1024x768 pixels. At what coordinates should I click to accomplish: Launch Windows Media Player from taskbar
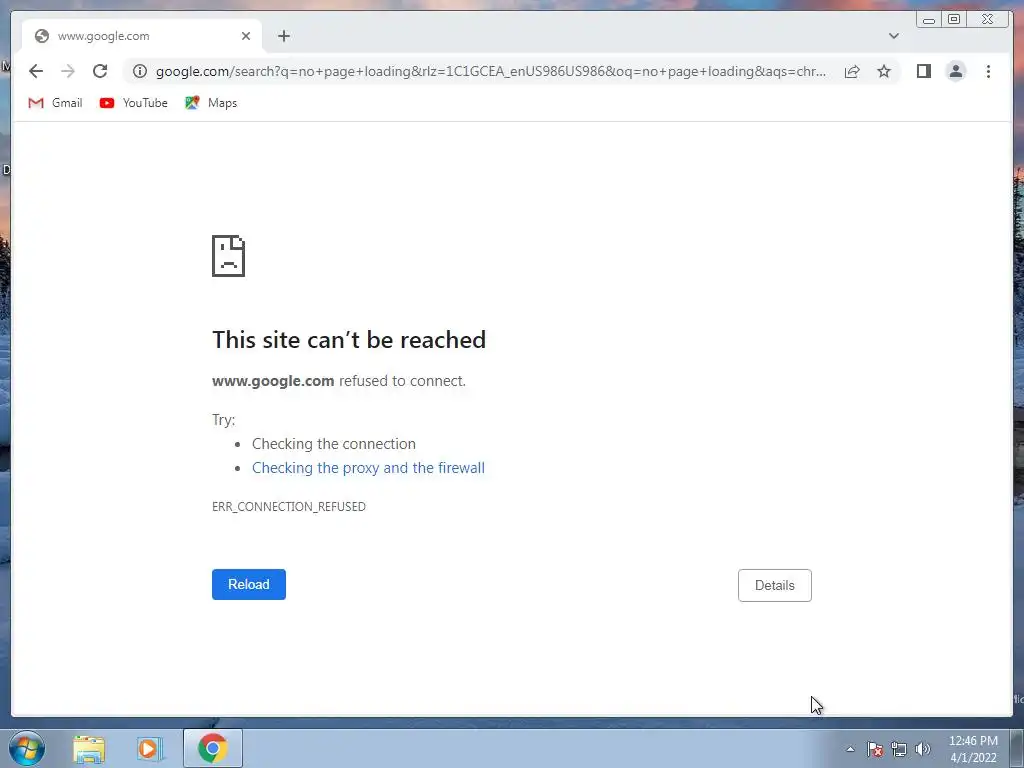coord(149,749)
